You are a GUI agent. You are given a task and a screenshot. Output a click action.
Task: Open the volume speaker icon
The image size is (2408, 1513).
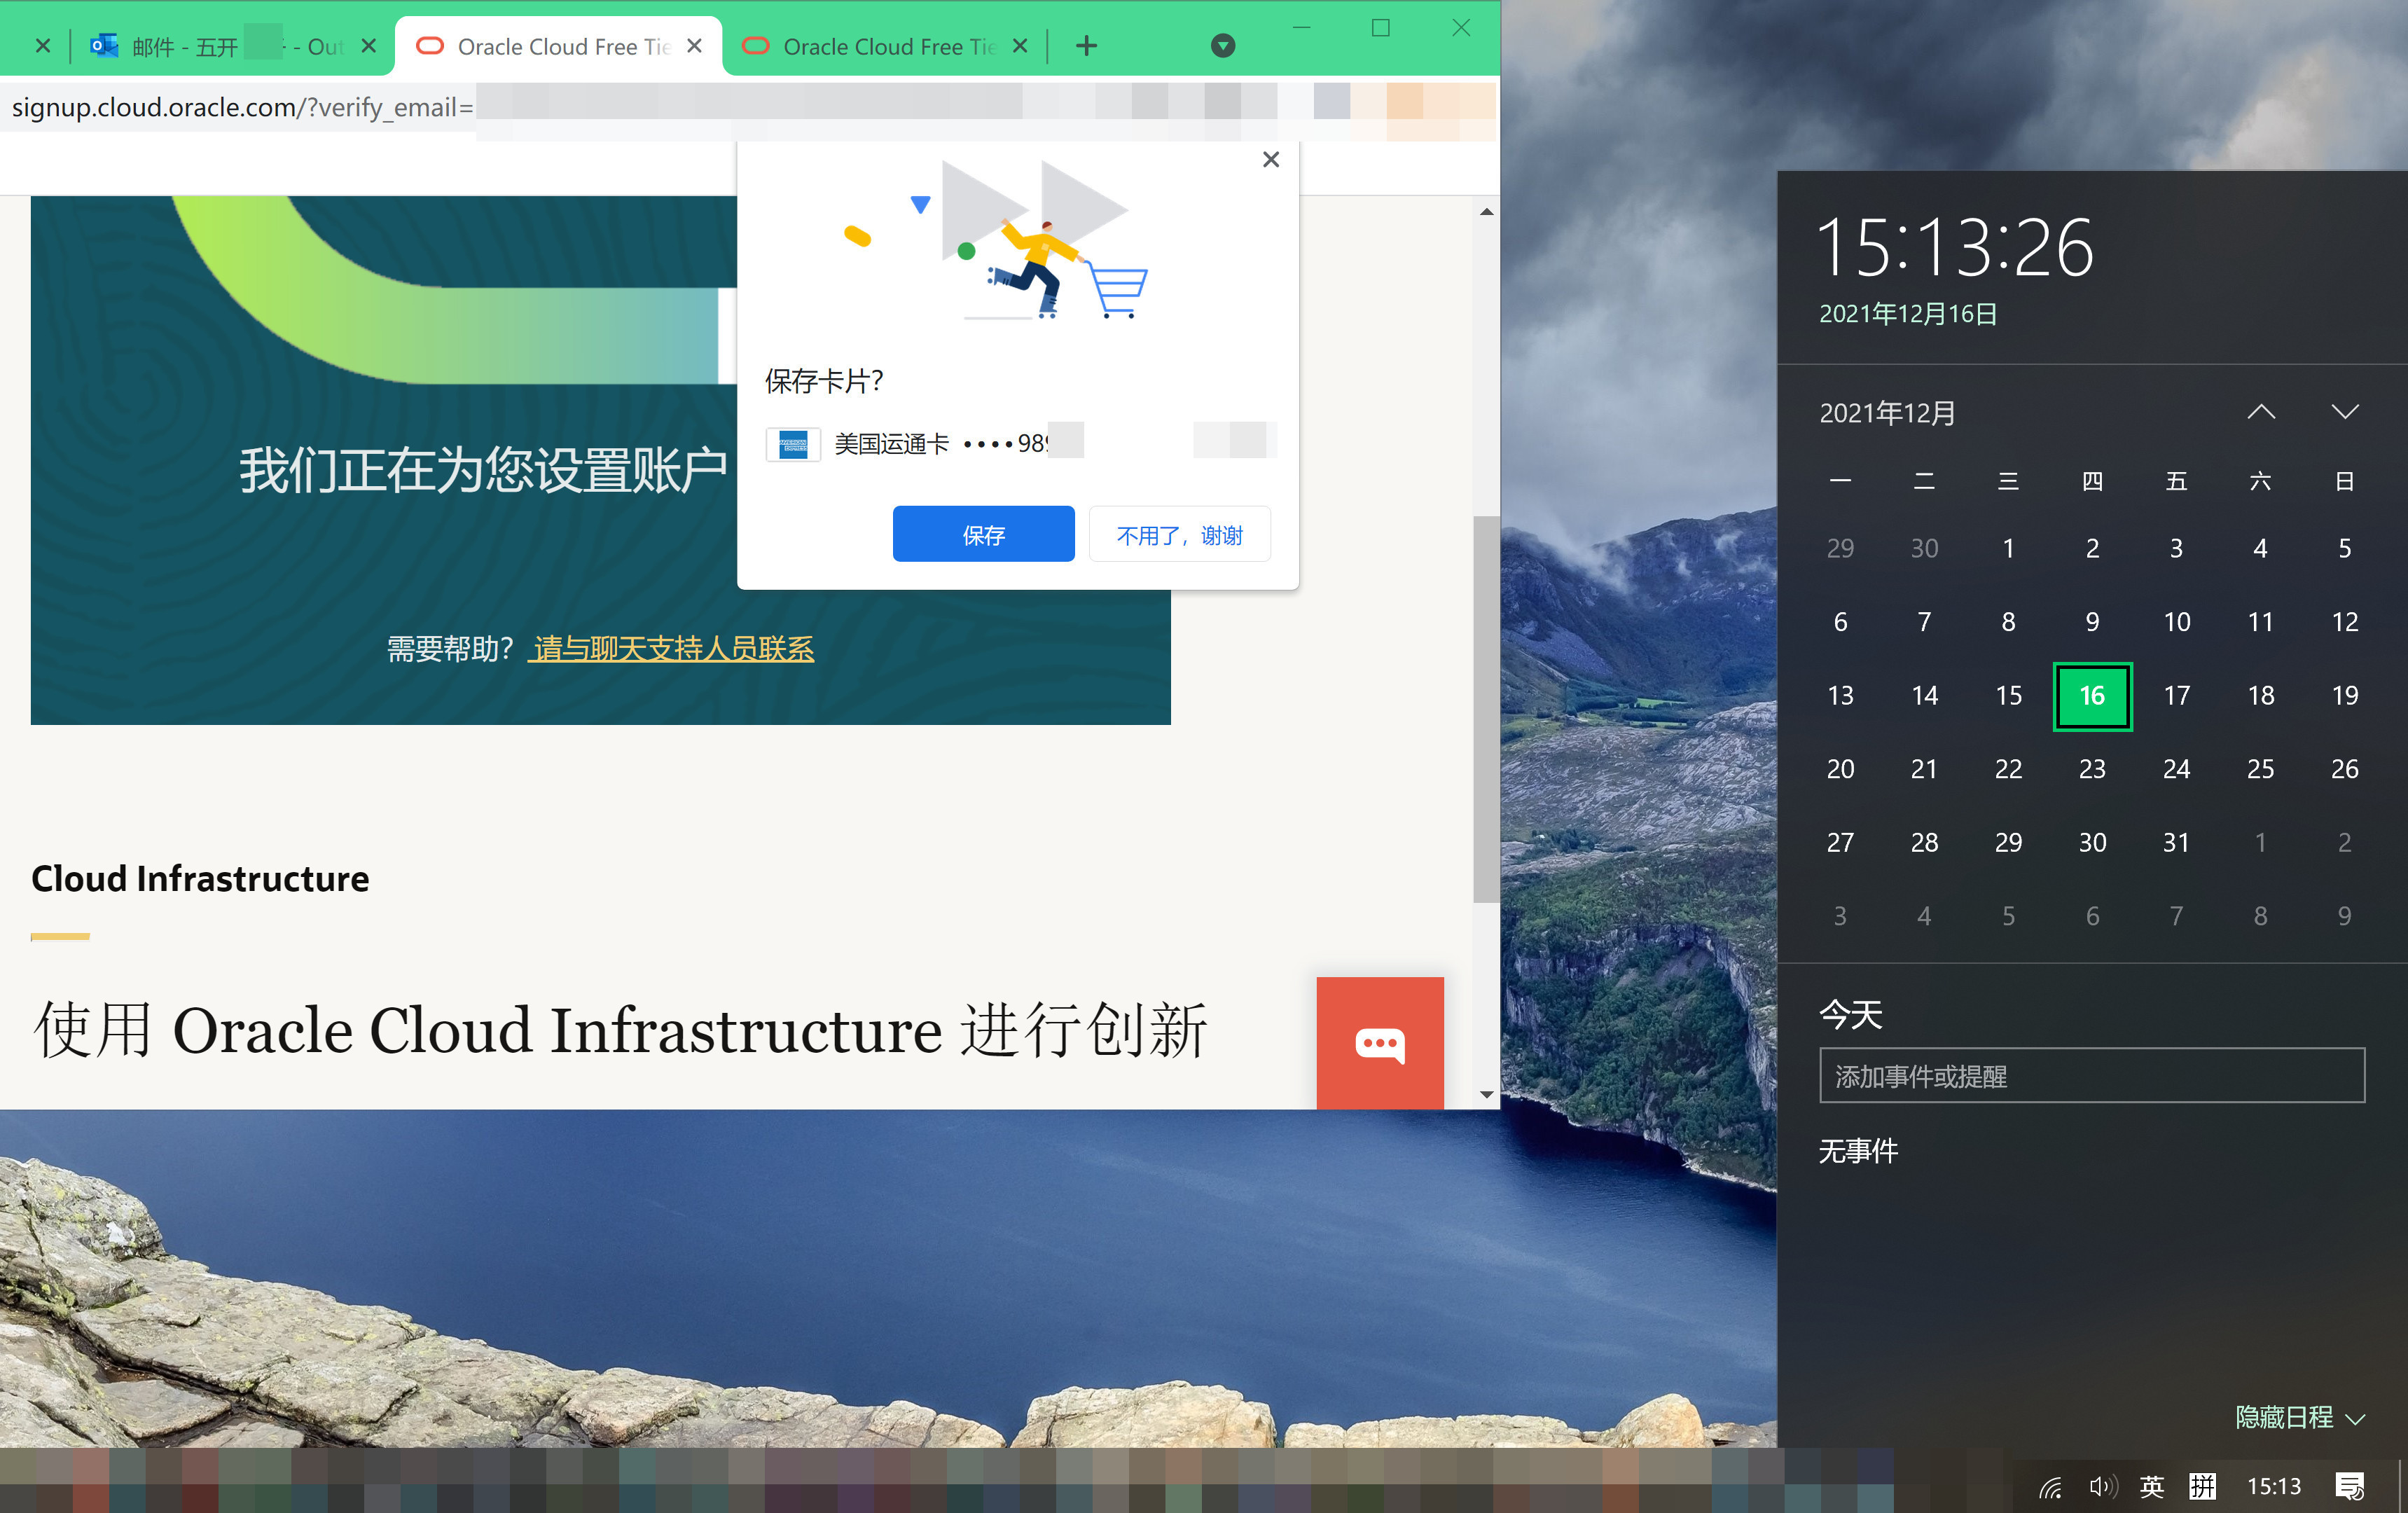point(2102,1487)
